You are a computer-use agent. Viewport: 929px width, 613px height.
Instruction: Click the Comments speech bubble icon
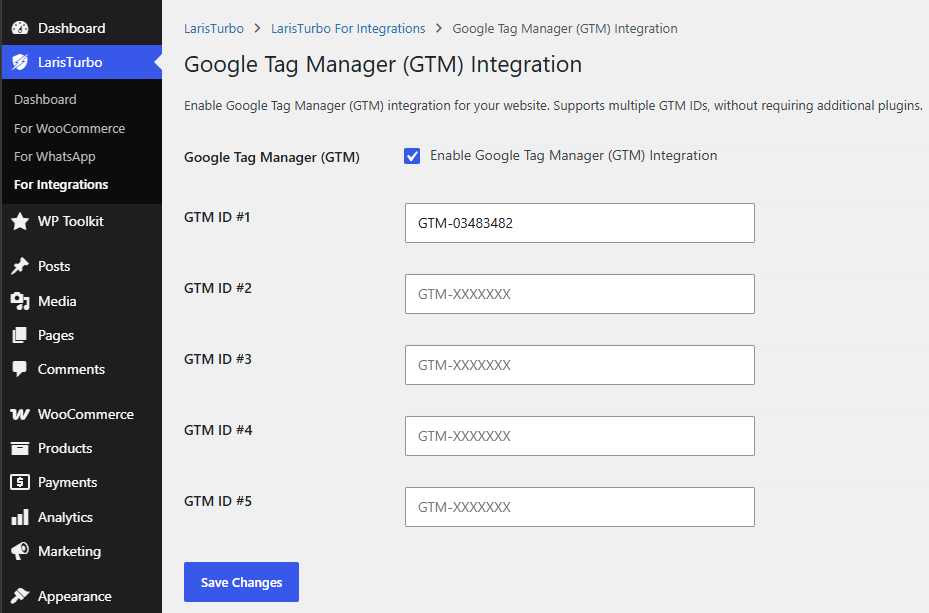(20, 369)
